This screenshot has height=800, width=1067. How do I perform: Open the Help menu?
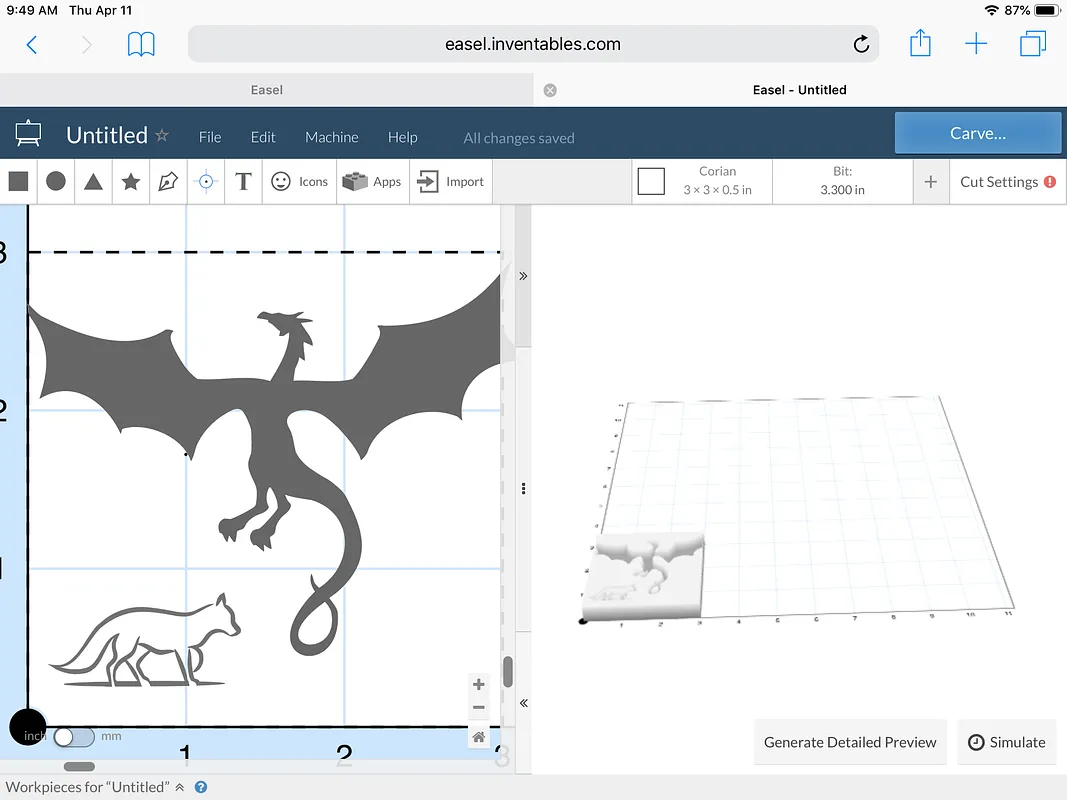(402, 137)
